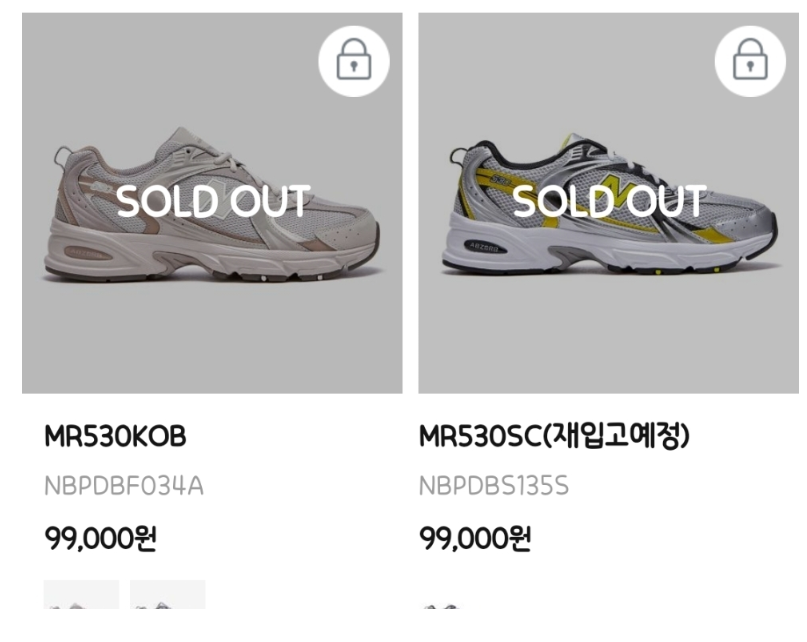Click the 99,000원 price under MR530KOB

(101, 539)
